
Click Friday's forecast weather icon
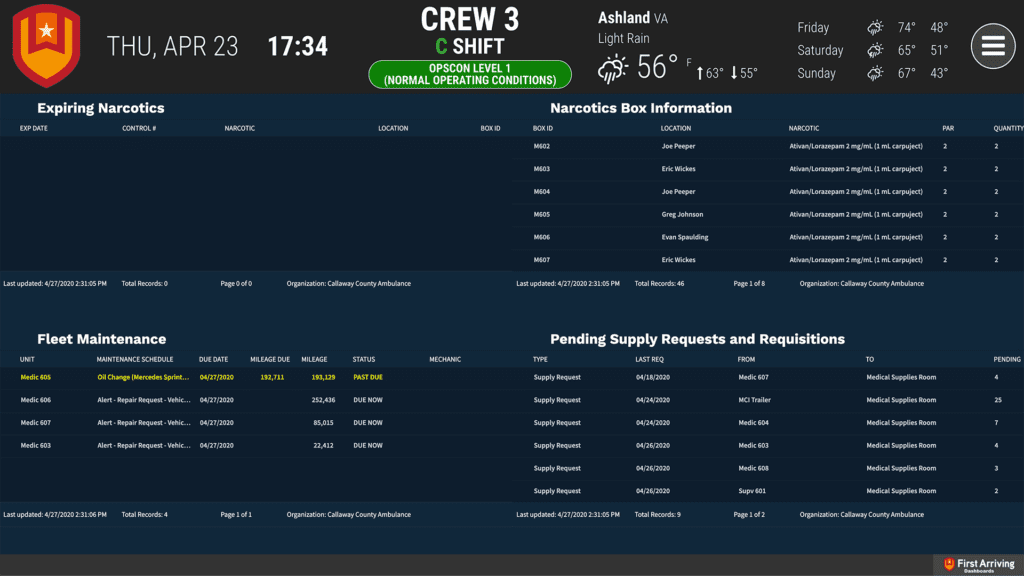pyautogui.click(x=875, y=28)
